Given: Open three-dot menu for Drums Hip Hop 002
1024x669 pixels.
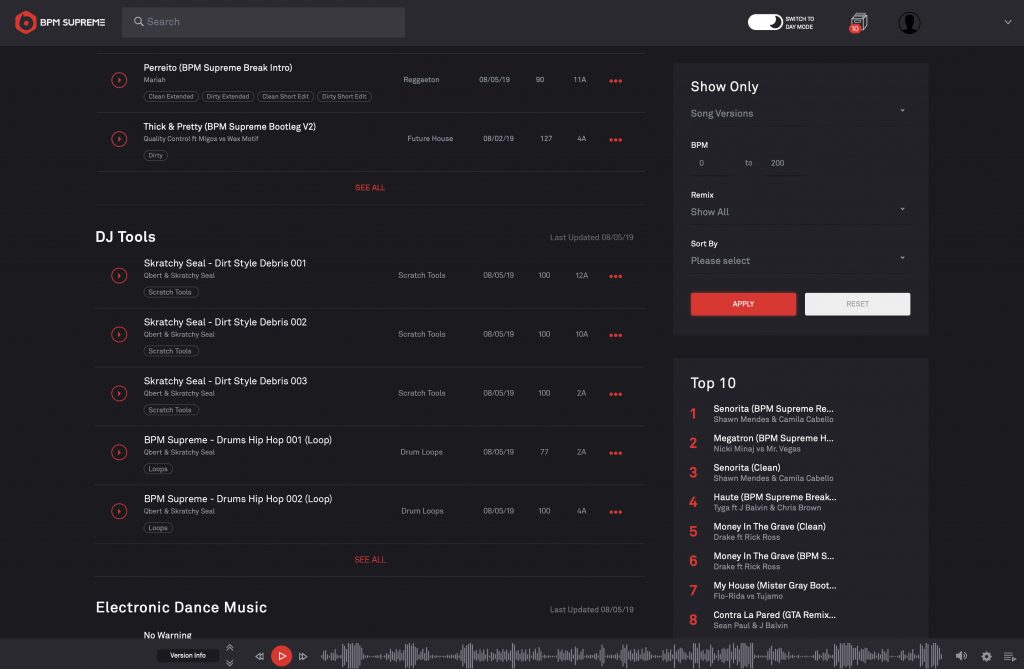Looking at the screenshot, I should (615, 512).
